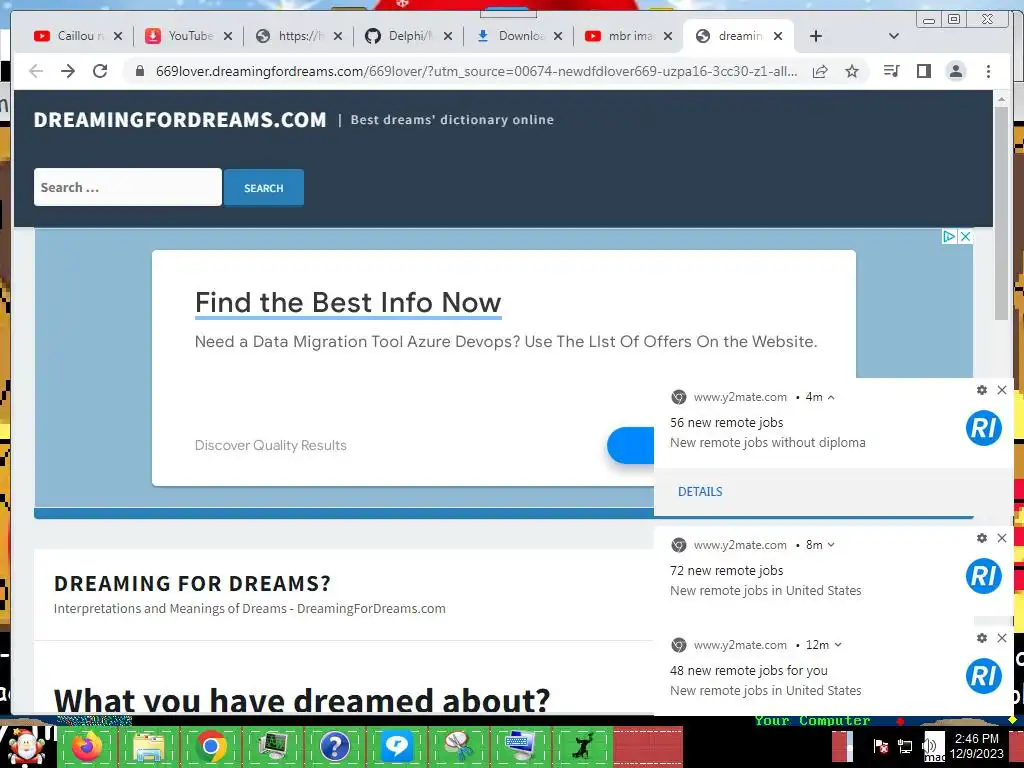Click DETAILS on the 56 jobs notification

point(700,492)
